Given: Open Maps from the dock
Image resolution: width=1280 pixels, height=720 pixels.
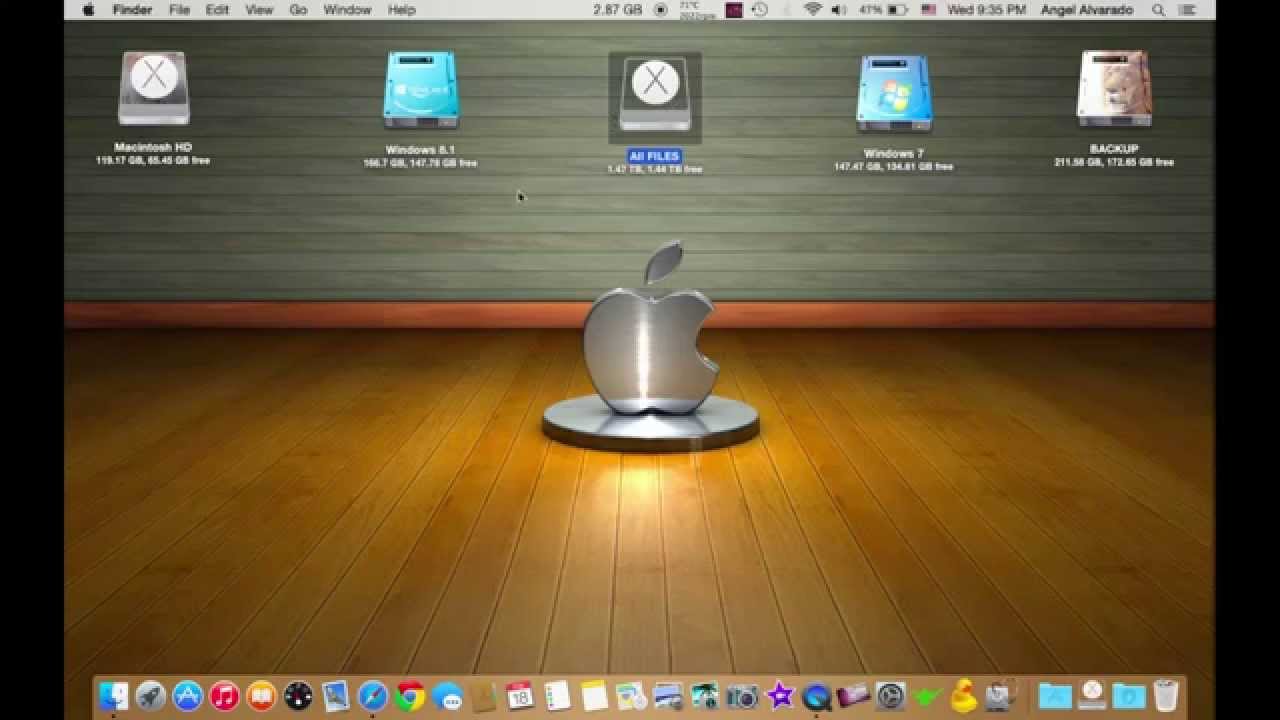Looking at the screenshot, I should click(x=631, y=696).
